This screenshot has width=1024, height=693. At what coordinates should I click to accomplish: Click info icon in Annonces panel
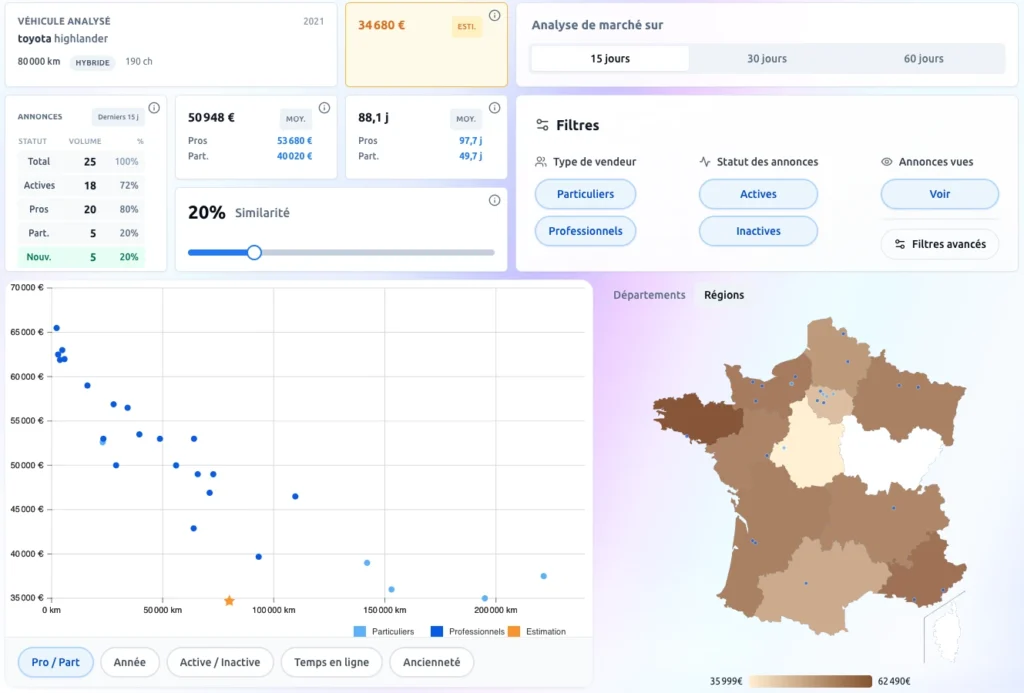coord(154,108)
